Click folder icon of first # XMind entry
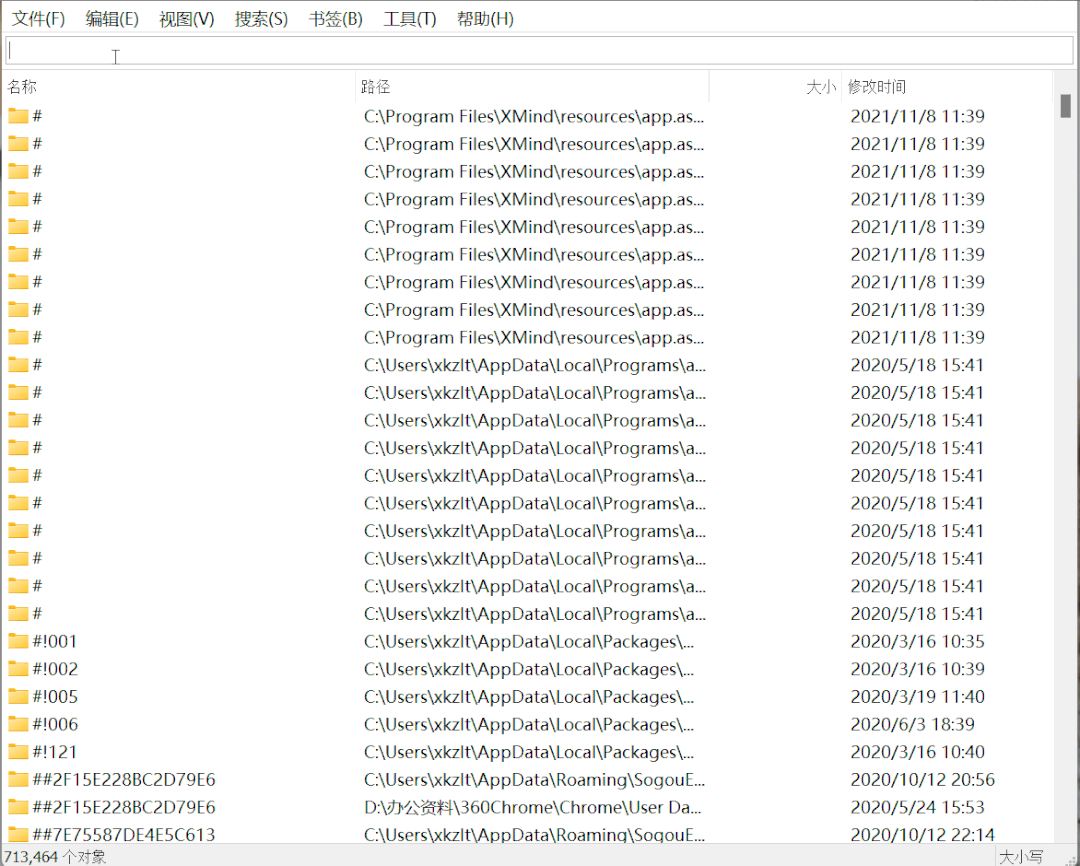The width and height of the screenshot is (1080, 866). 18,116
